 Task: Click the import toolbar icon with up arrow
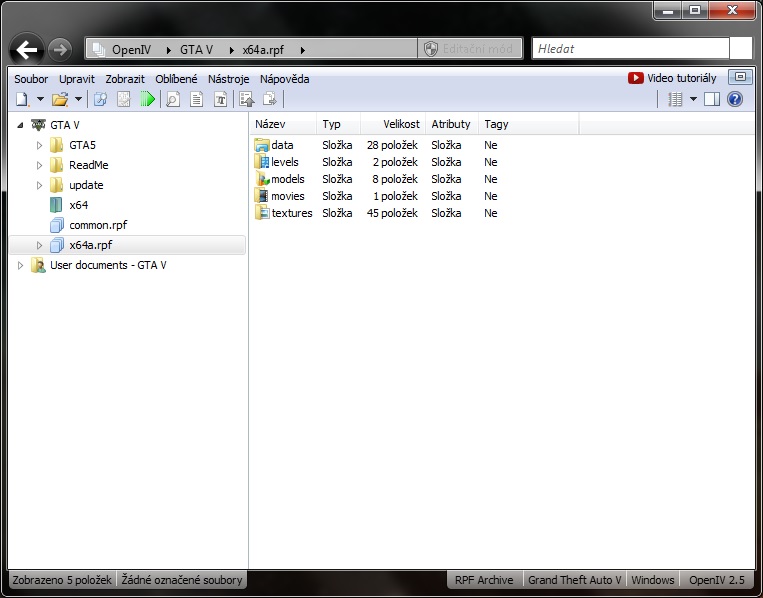tap(246, 99)
